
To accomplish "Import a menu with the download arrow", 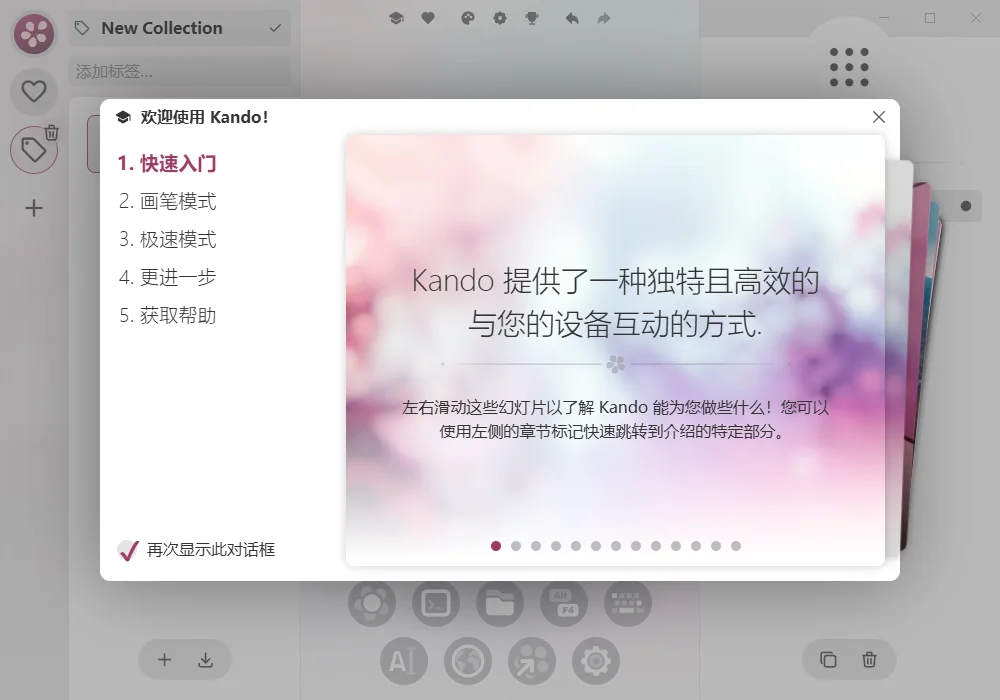I will coord(205,659).
